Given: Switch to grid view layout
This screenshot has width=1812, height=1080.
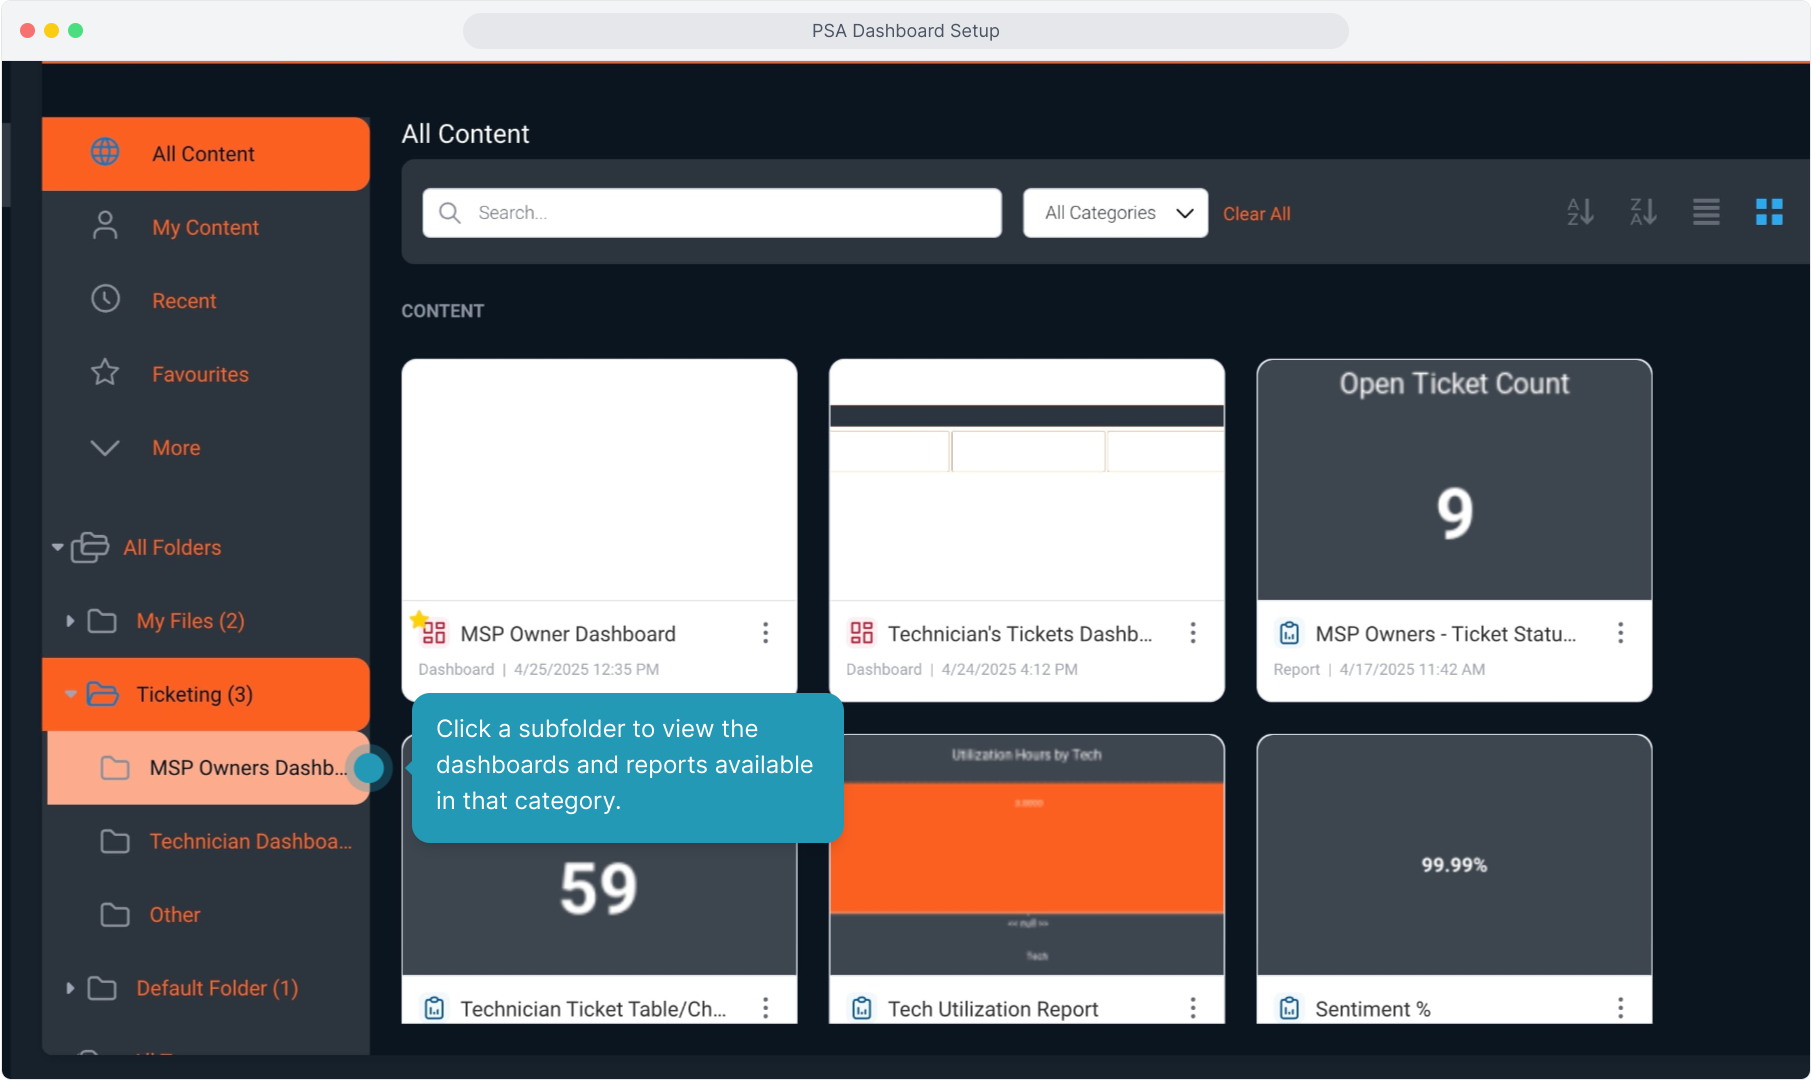Looking at the screenshot, I should [x=1769, y=212].
